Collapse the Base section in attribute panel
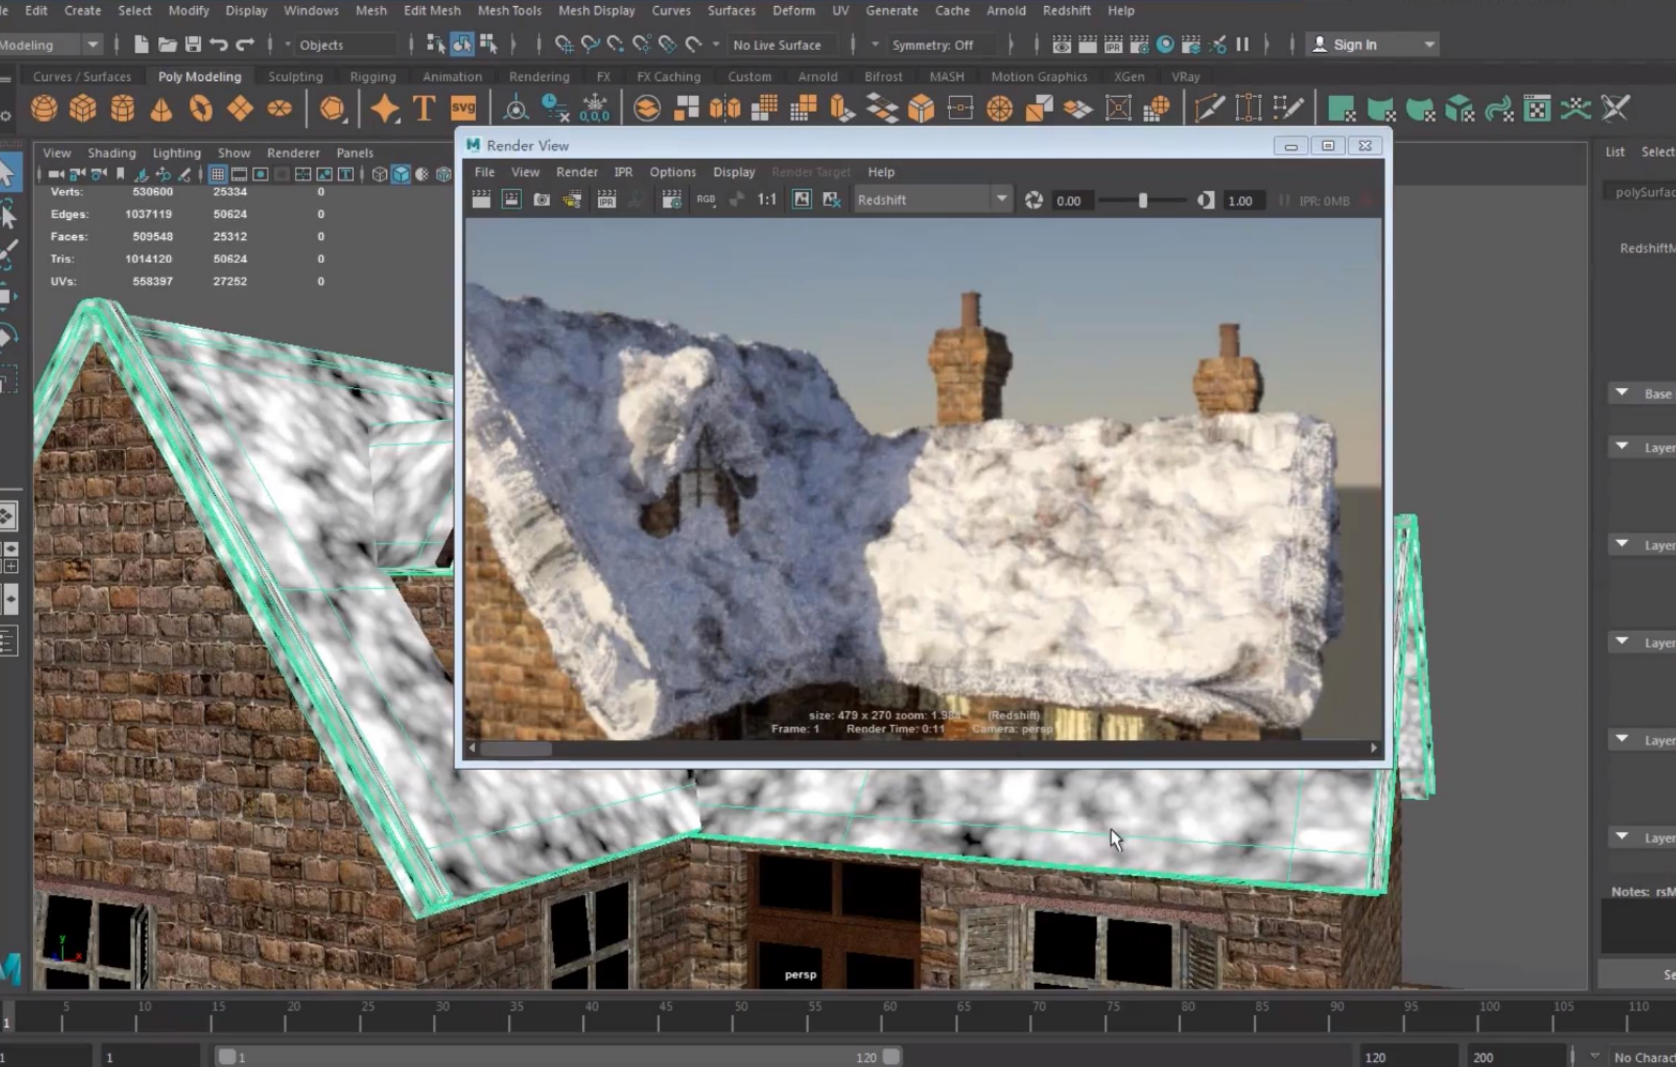Screen dimensions: 1676x1067 tap(1622, 393)
